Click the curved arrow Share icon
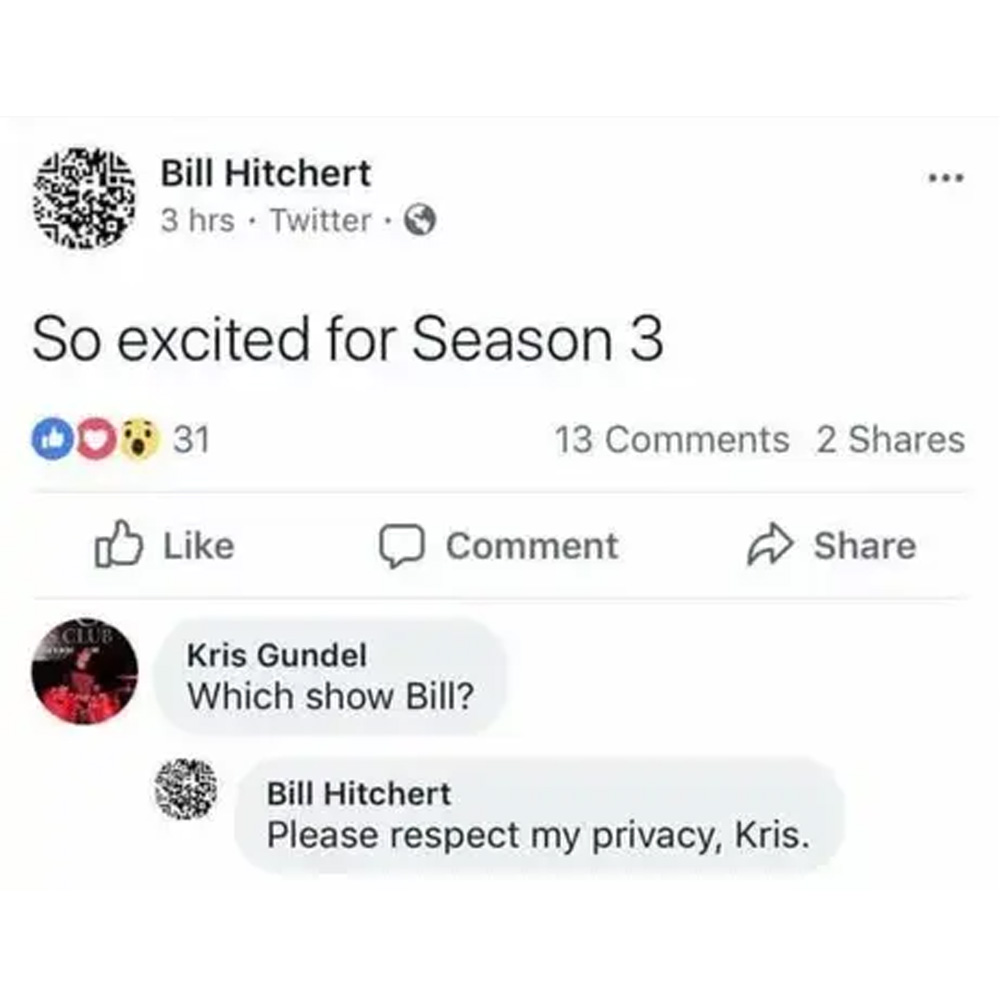 click(770, 545)
